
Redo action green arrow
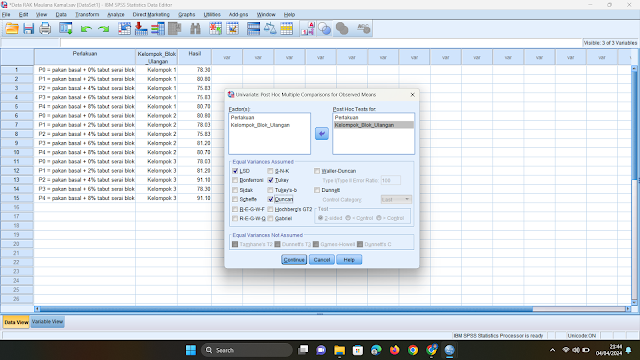coord(104,29)
